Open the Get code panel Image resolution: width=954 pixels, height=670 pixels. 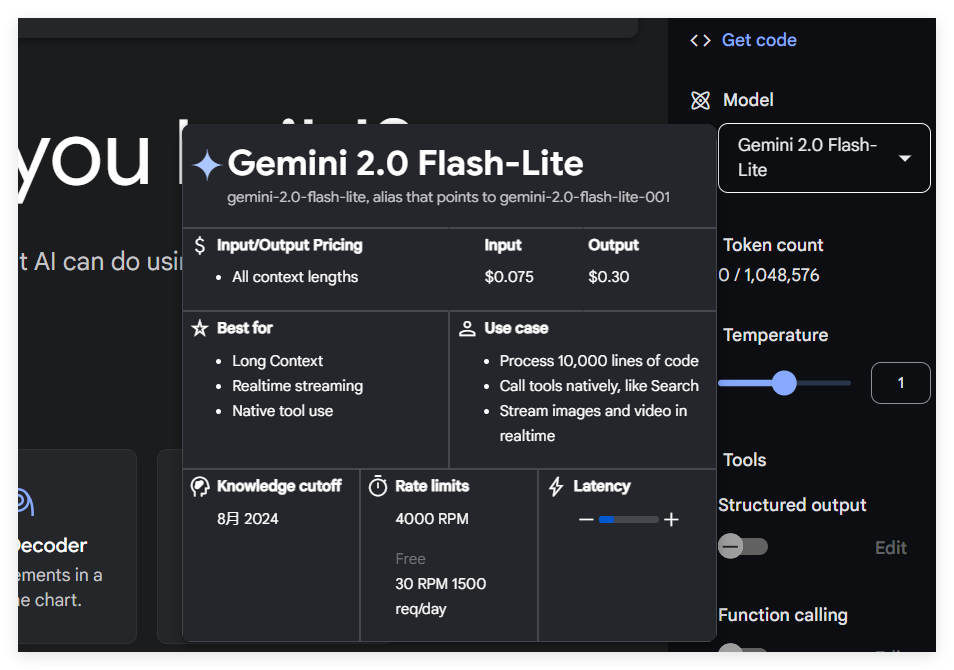(758, 40)
